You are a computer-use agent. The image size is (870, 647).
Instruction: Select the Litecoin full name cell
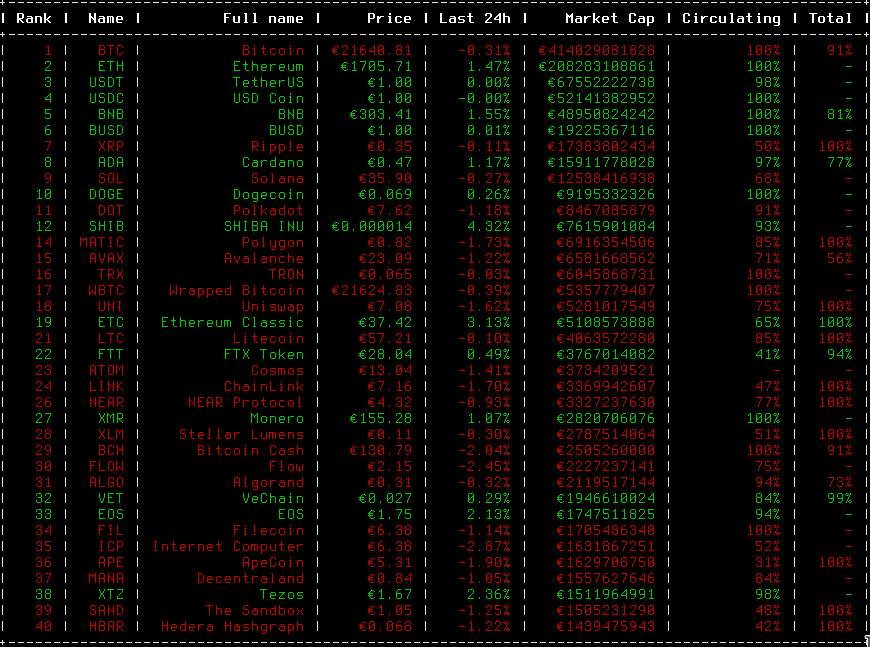pyautogui.click(x=268, y=339)
